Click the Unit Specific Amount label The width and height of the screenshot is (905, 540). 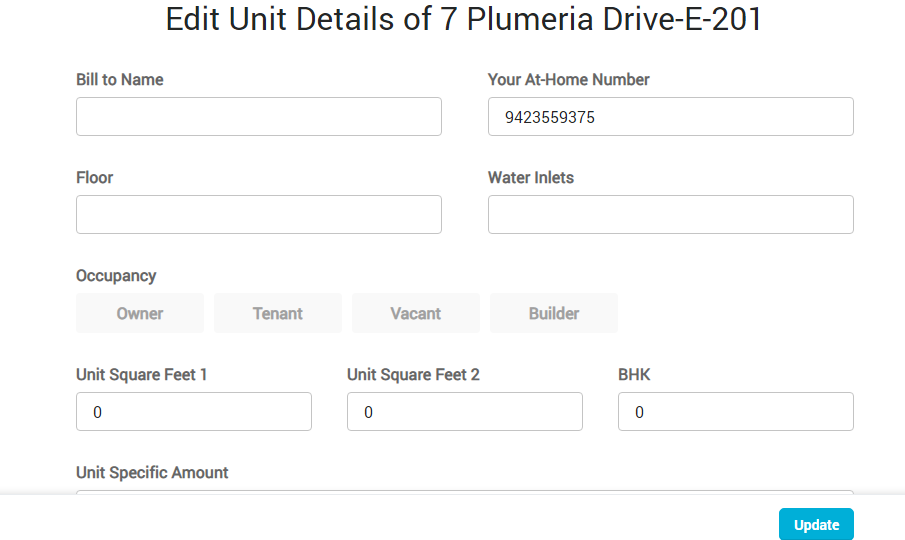point(152,472)
